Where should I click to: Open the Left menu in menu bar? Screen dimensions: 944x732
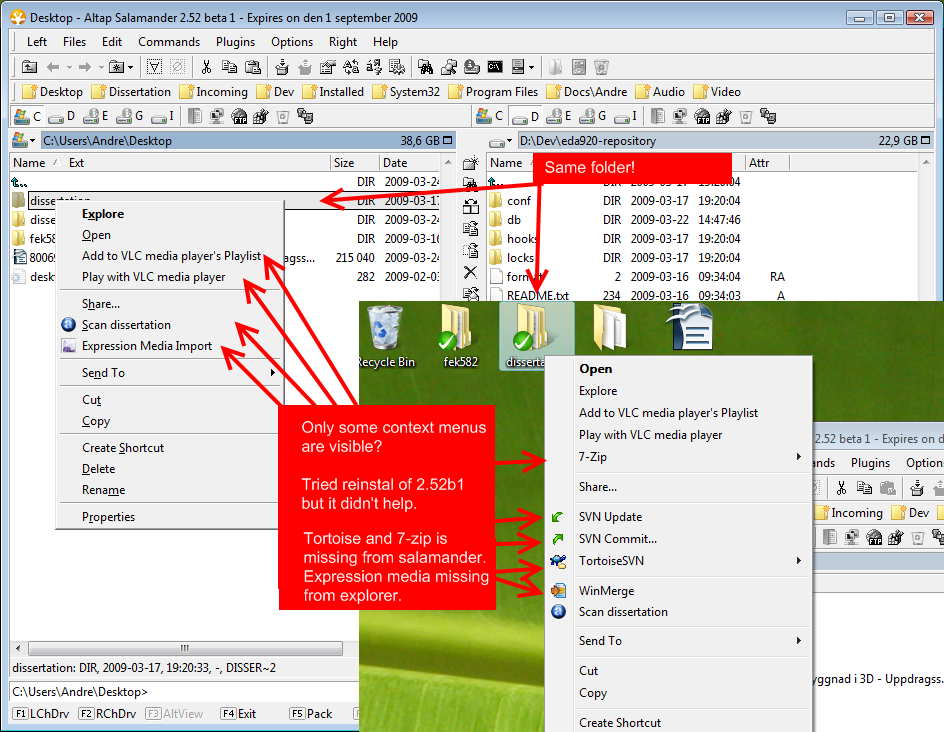click(x=37, y=42)
